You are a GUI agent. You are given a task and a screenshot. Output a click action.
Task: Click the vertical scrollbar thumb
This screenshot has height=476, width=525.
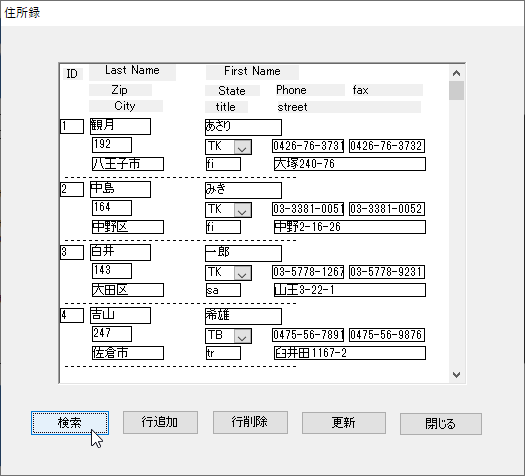456,90
